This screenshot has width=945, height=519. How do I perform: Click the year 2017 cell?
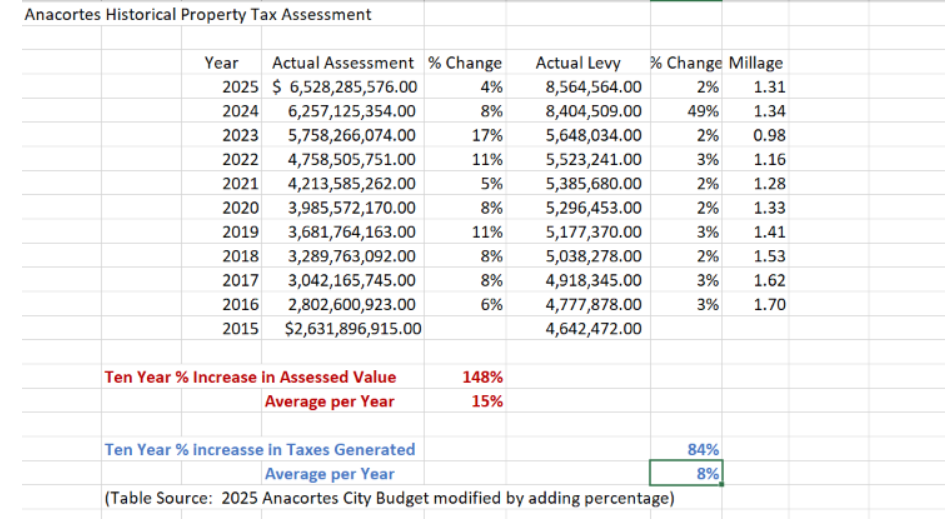click(240, 280)
